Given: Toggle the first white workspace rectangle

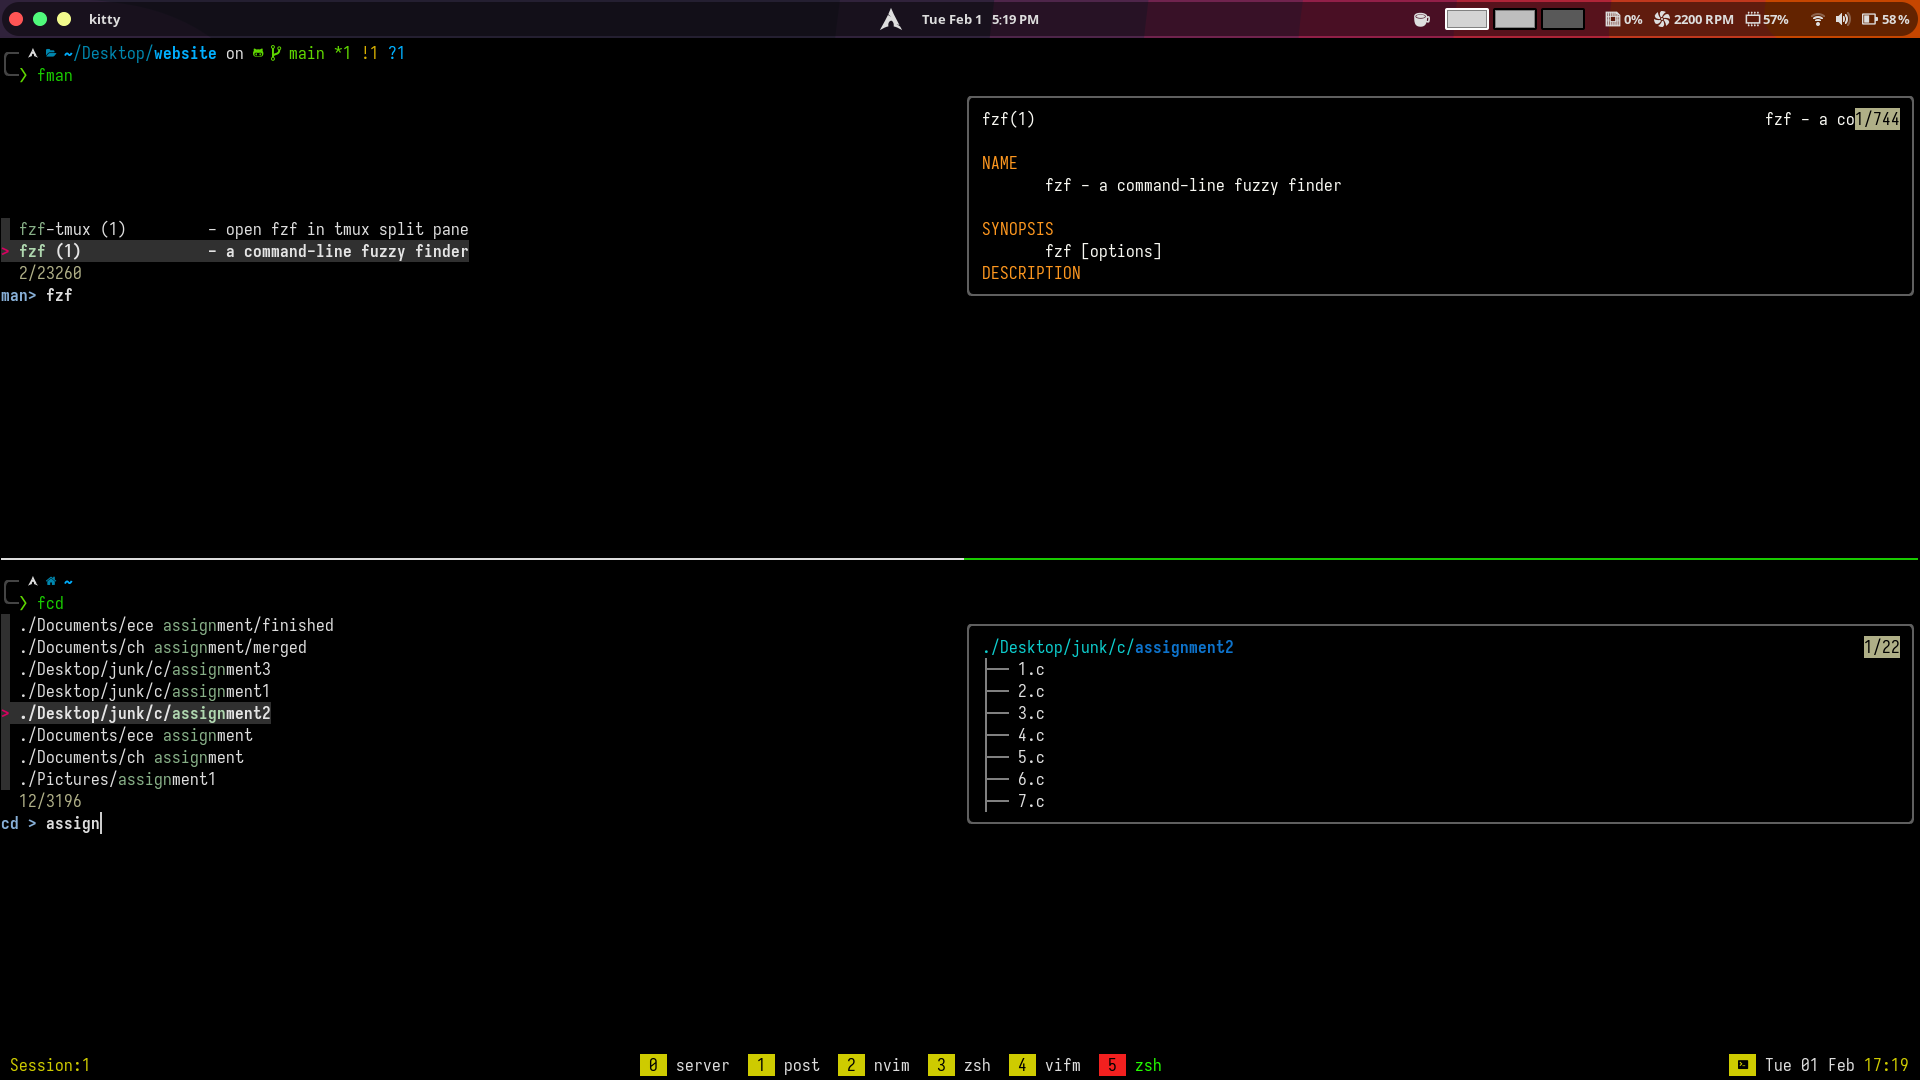Looking at the screenshot, I should point(1466,18).
